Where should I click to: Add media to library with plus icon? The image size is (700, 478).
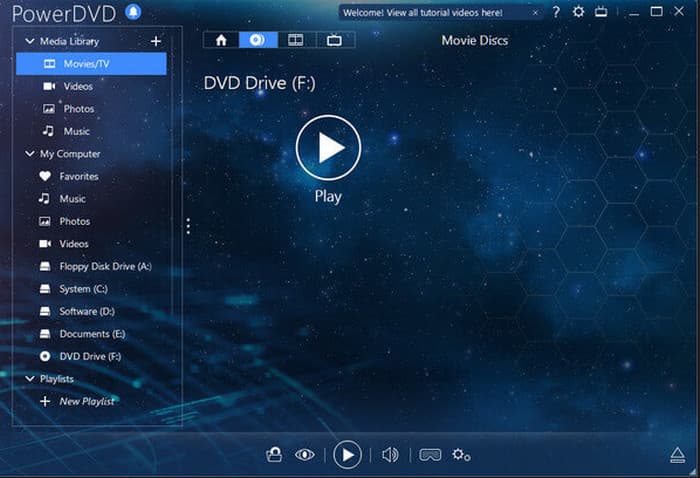pyautogui.click(x=156, y=42)
